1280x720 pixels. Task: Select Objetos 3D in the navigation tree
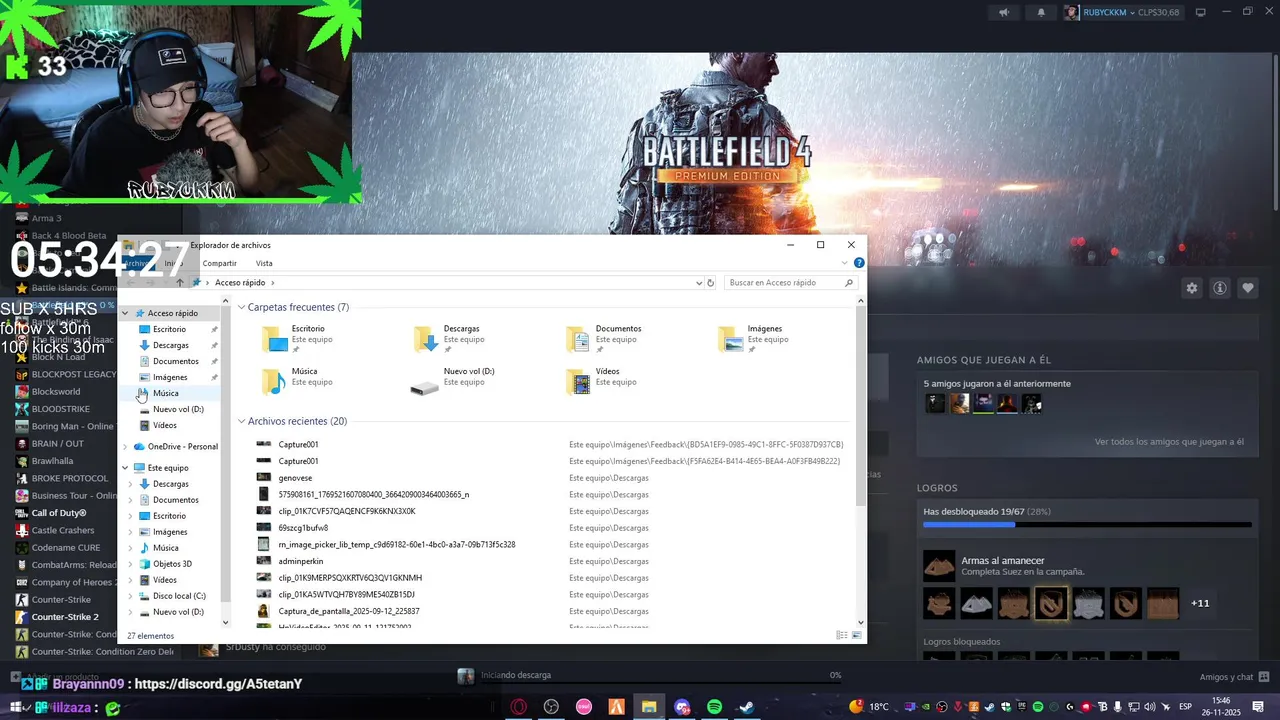[172, 564]
